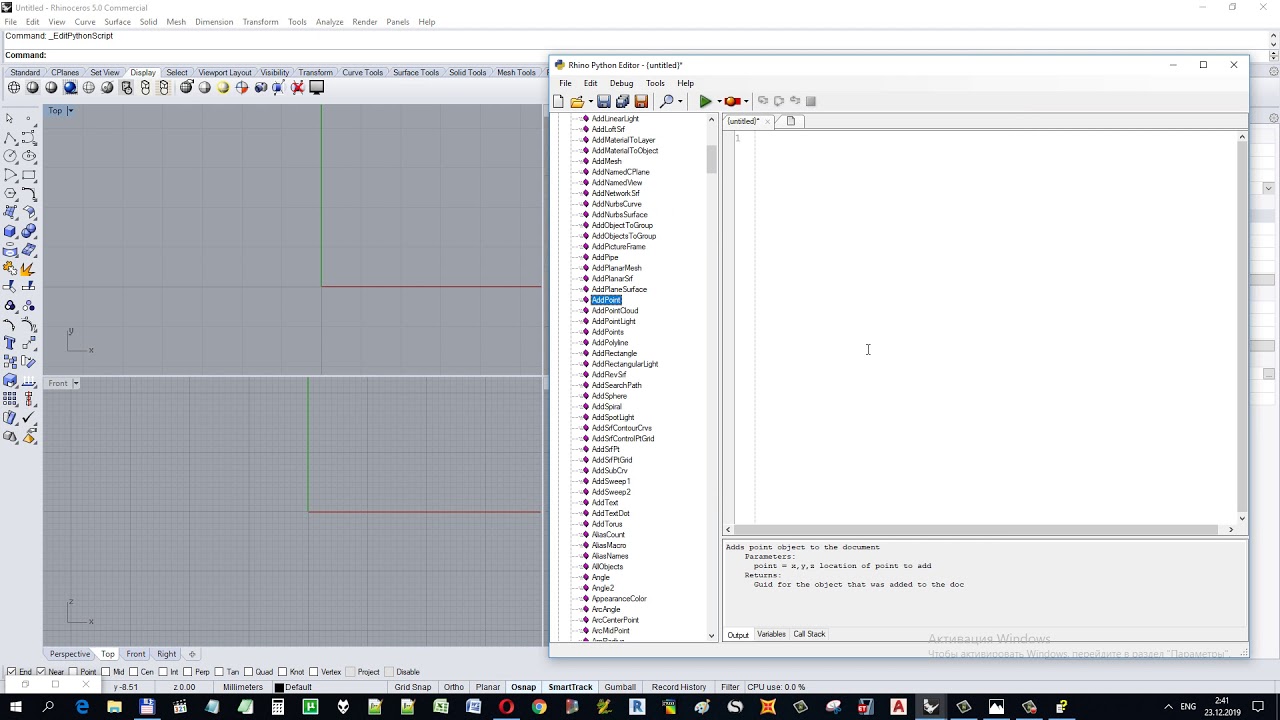Click new tab page icon in editor
This screenshot has height=720, width=1280.
791,121
